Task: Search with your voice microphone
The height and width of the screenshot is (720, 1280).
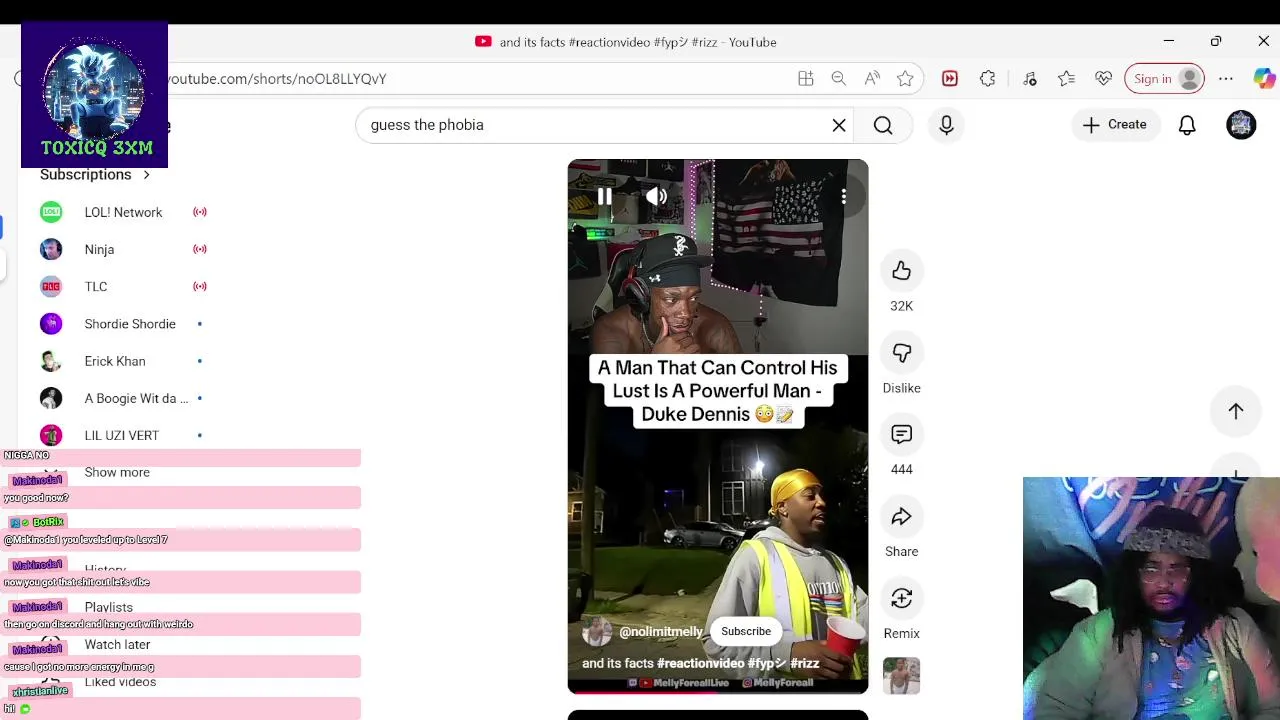Action: pos(946,125)
